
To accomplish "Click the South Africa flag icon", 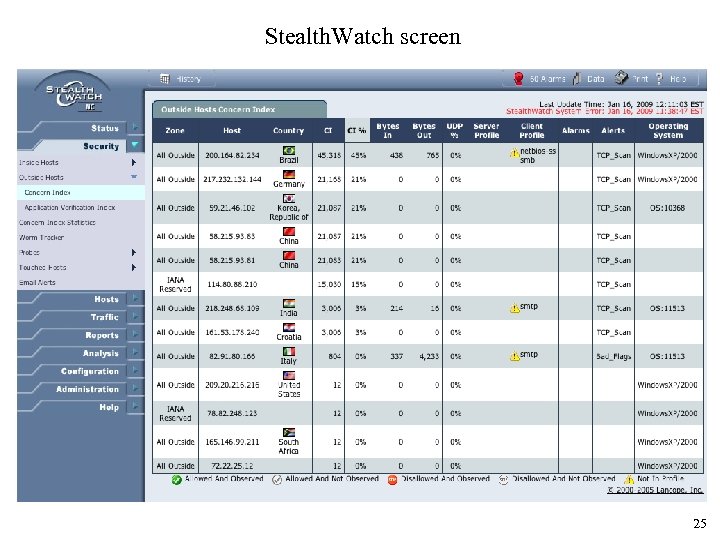I will pos(289,433).
